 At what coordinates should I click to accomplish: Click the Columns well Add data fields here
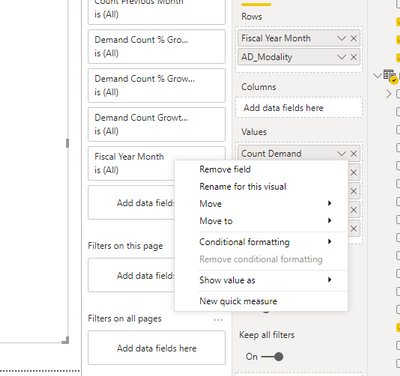[299, 108]
